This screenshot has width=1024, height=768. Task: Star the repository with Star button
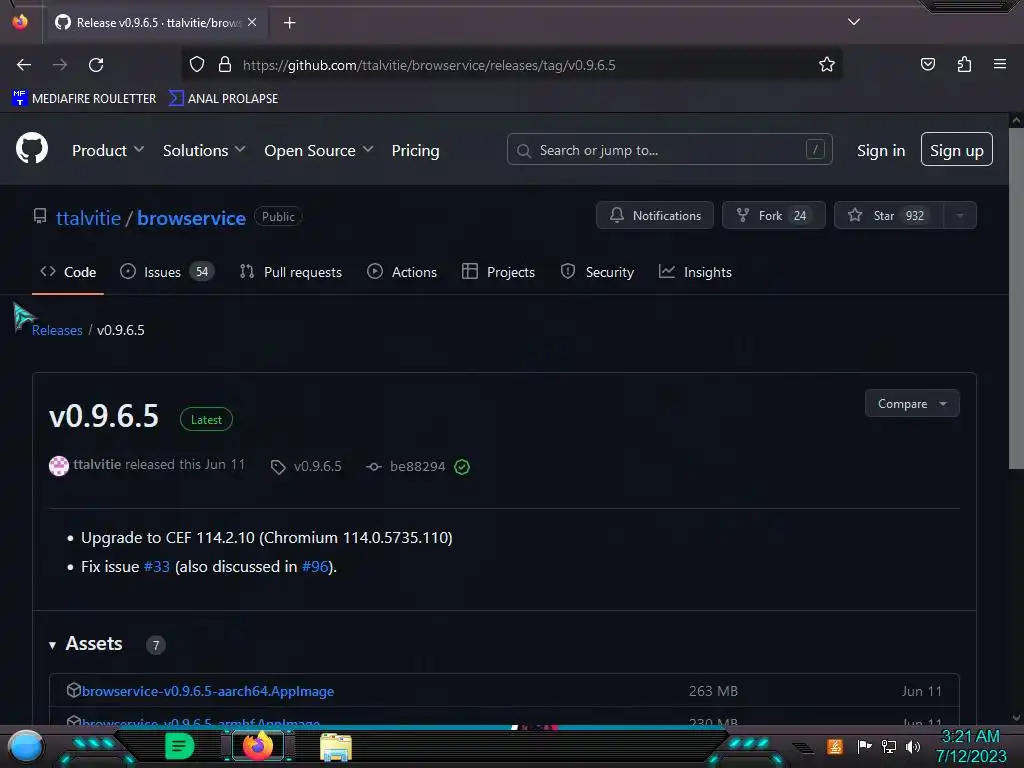(889, 216)
